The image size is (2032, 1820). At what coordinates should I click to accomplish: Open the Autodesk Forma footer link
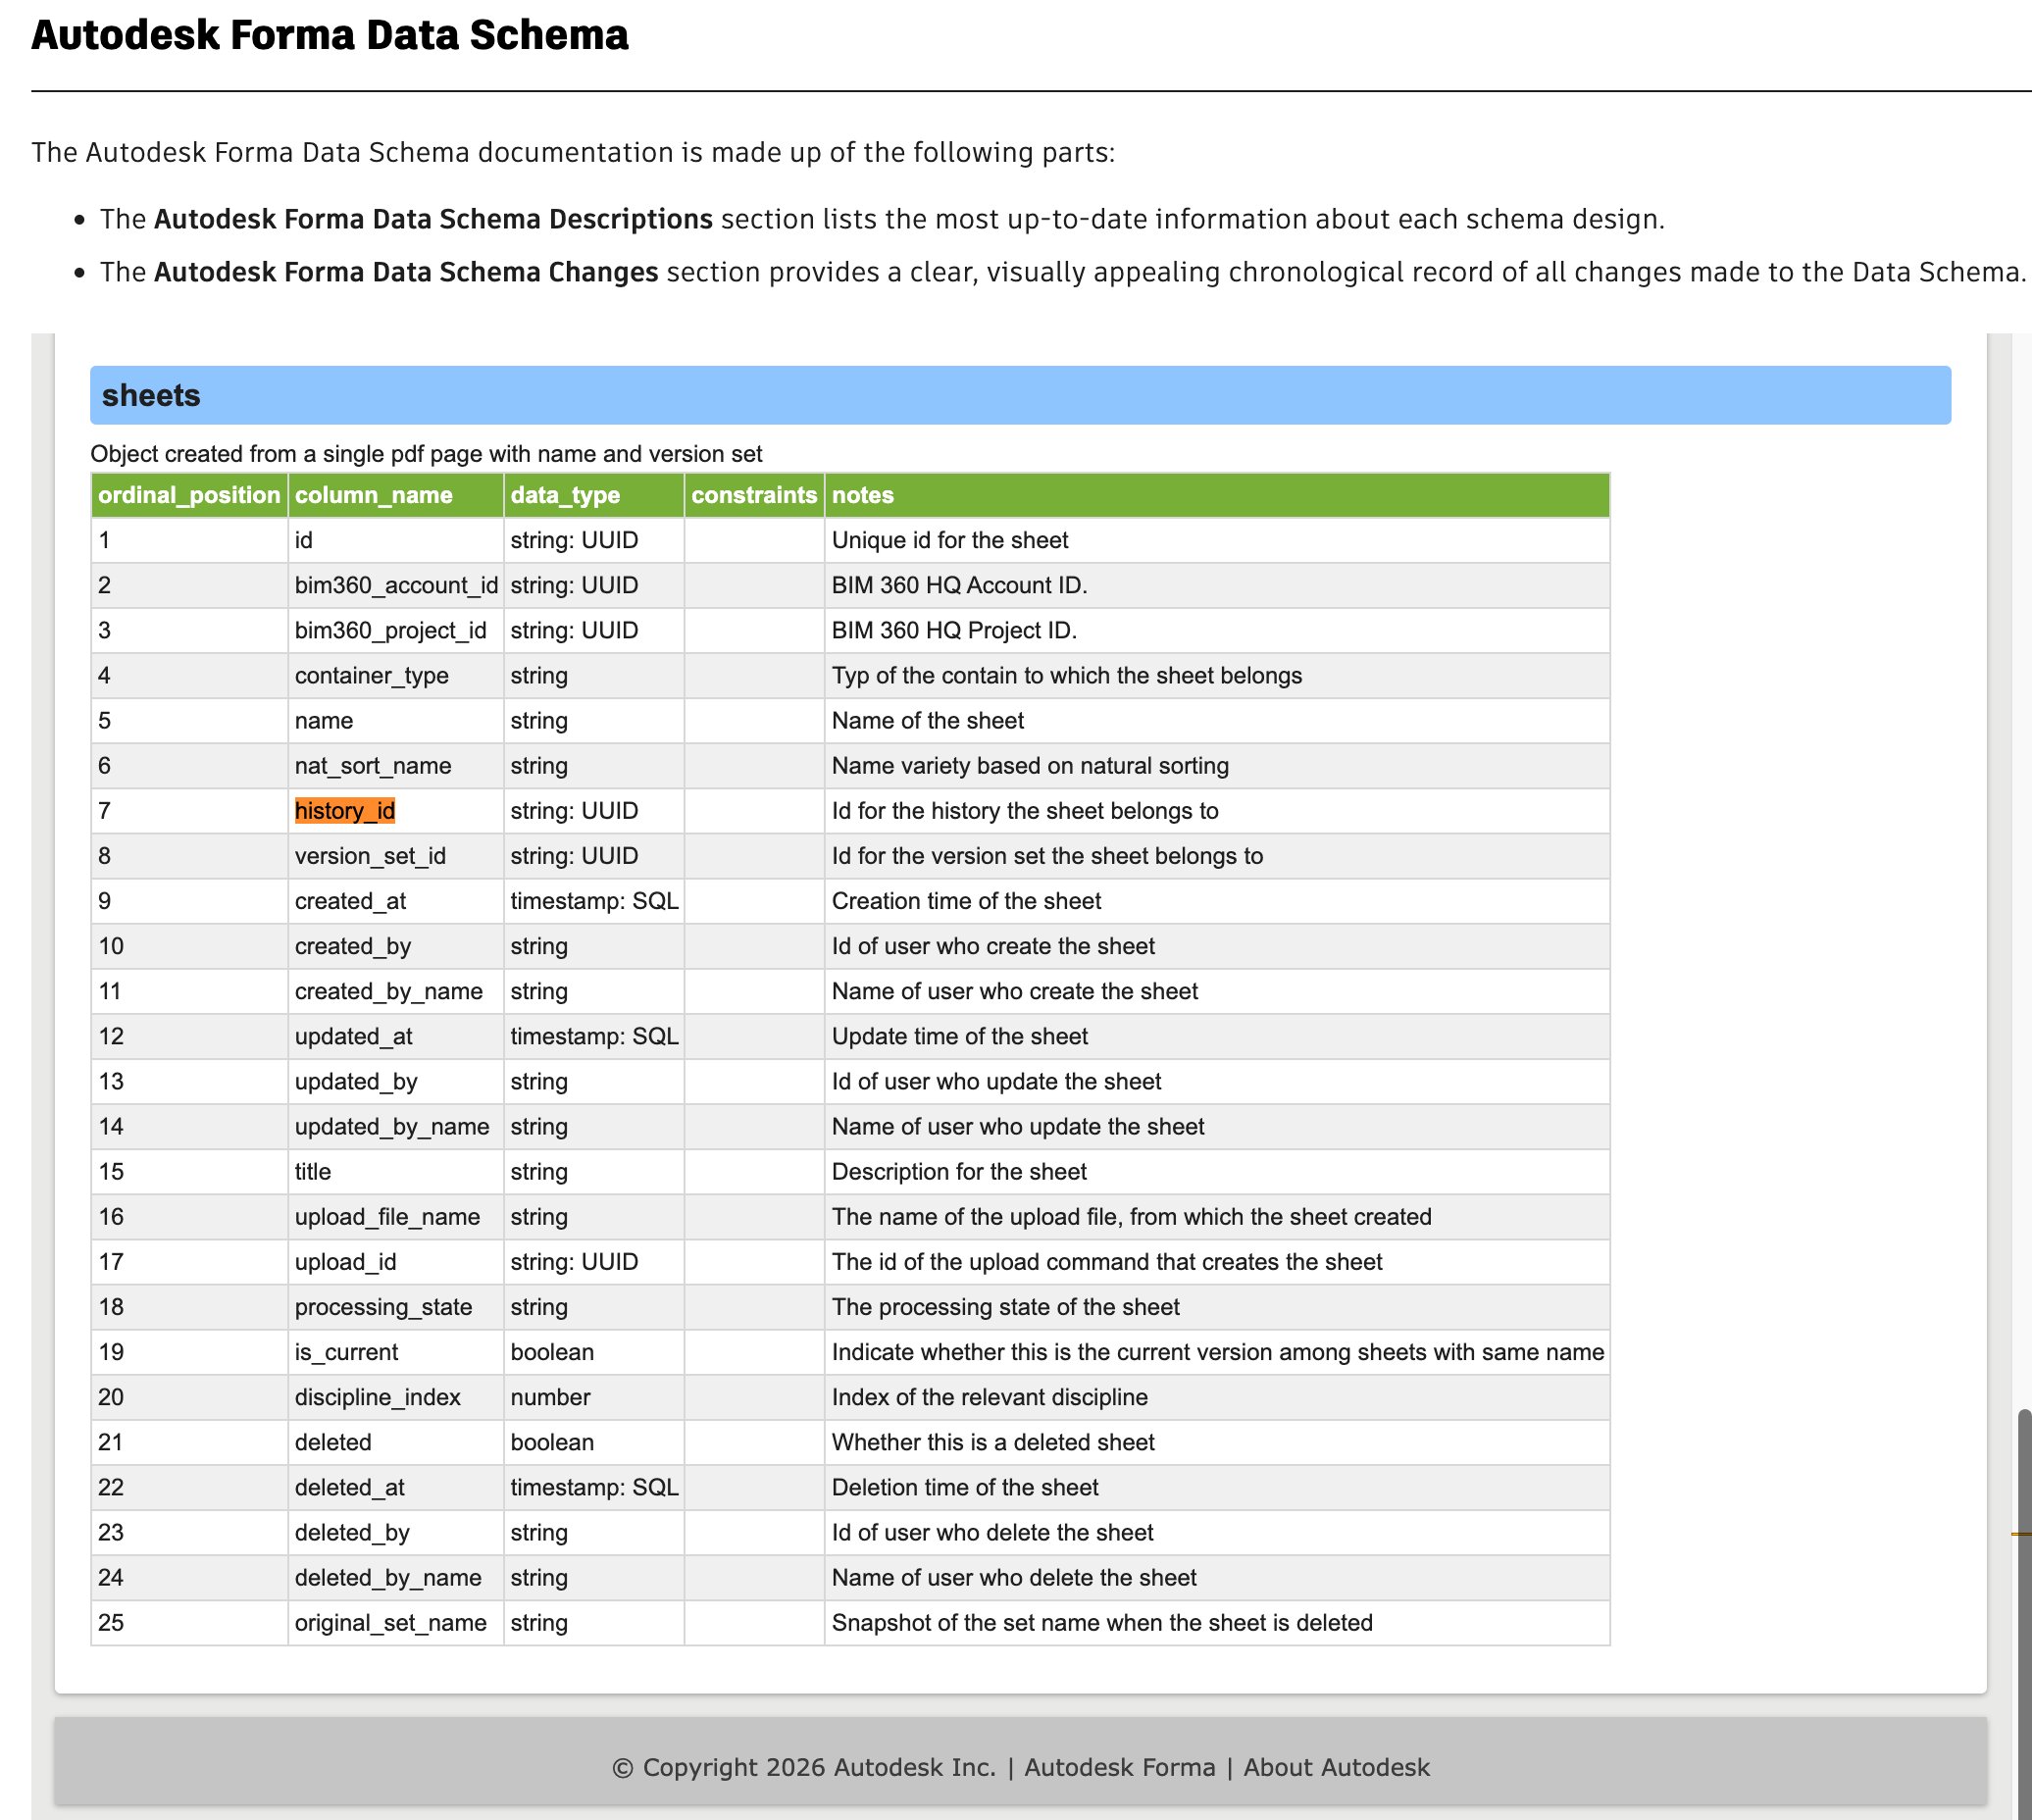1119,1767
